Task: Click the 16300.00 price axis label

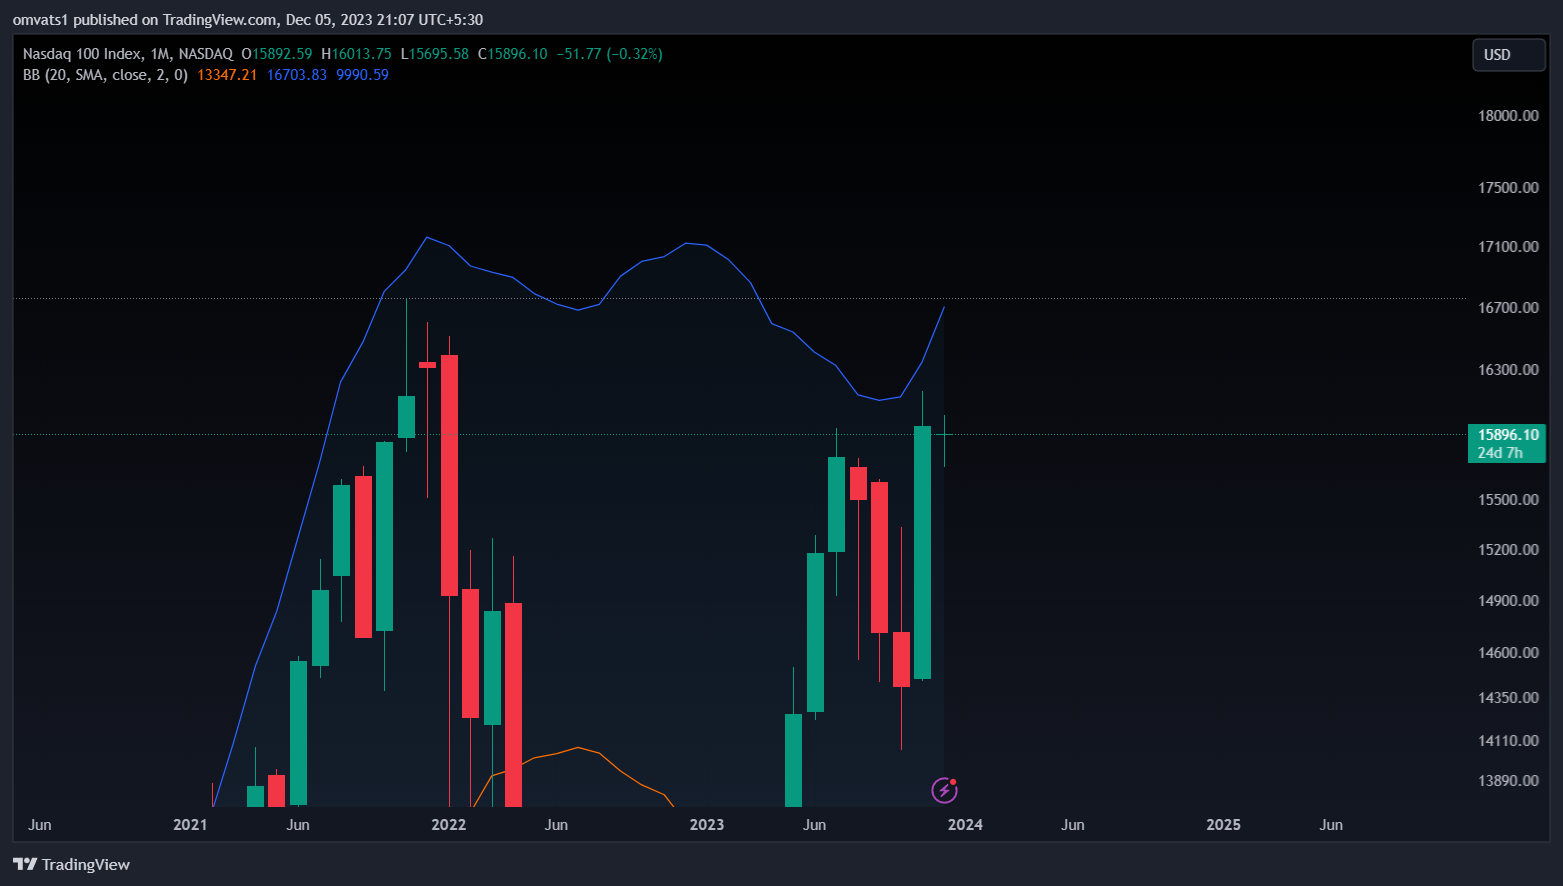Action: [1508, 370]
